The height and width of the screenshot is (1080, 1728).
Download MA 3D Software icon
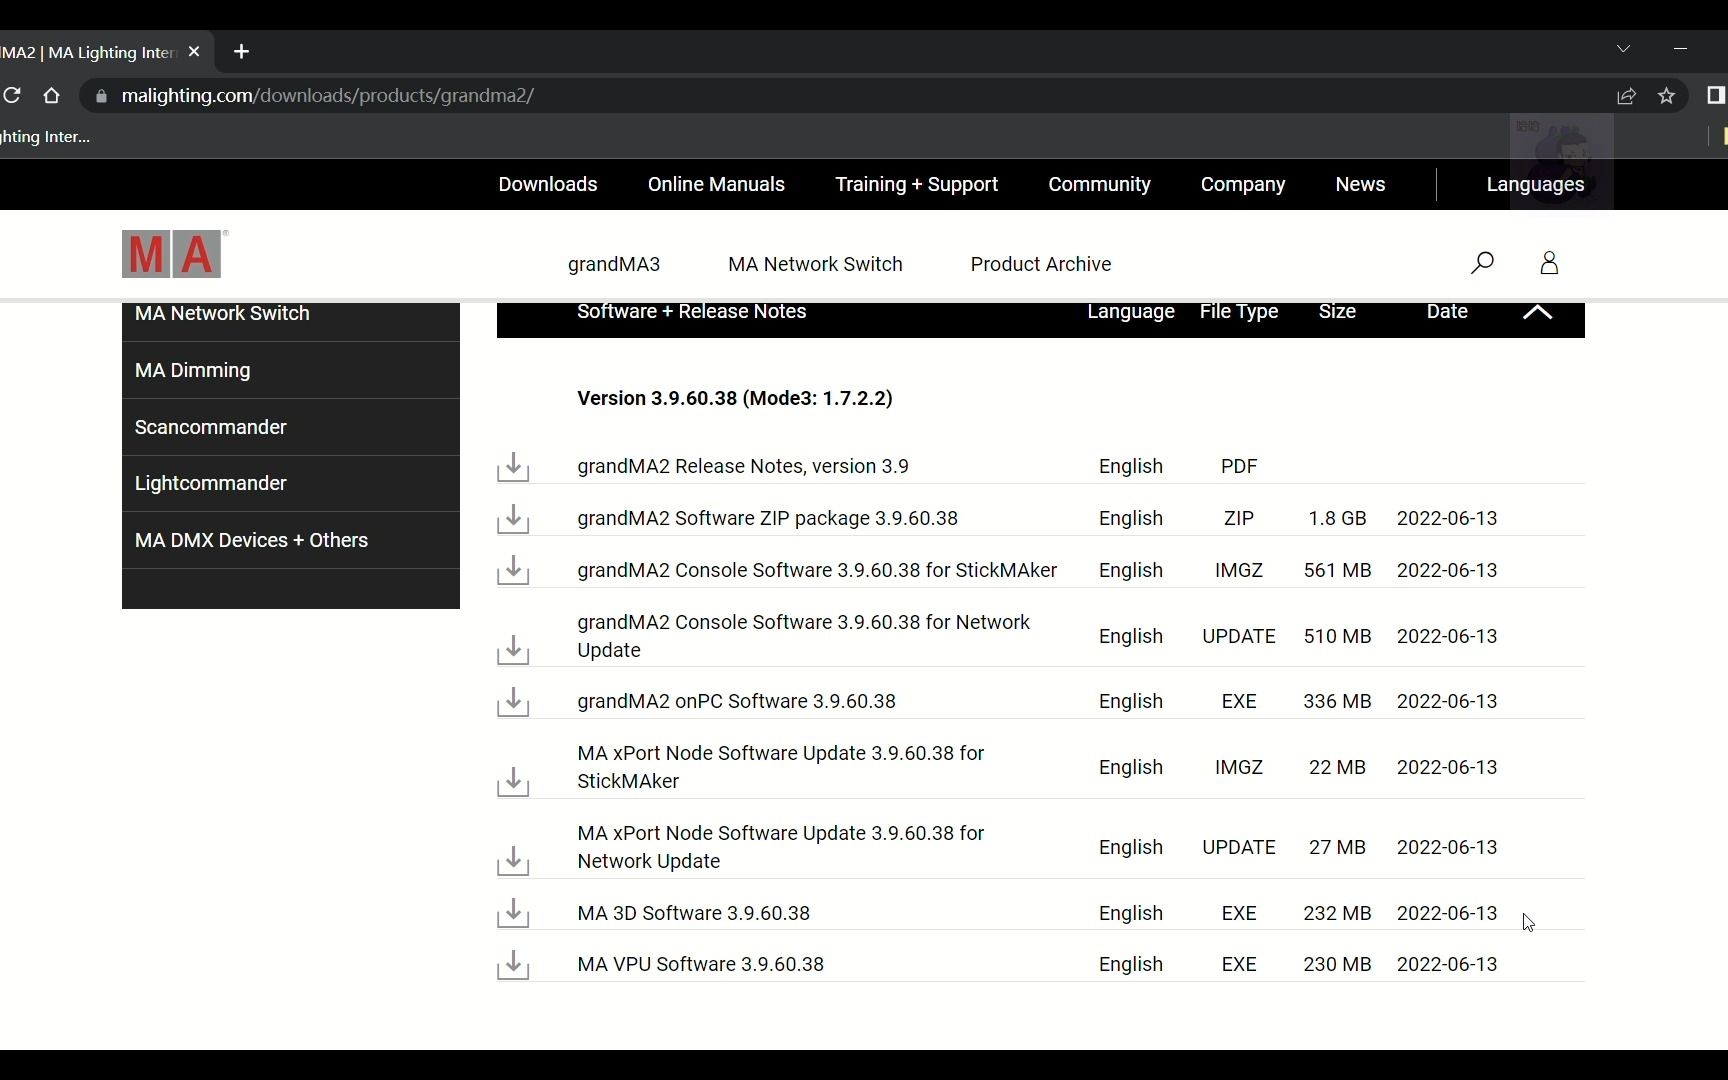tap(513, 913)
